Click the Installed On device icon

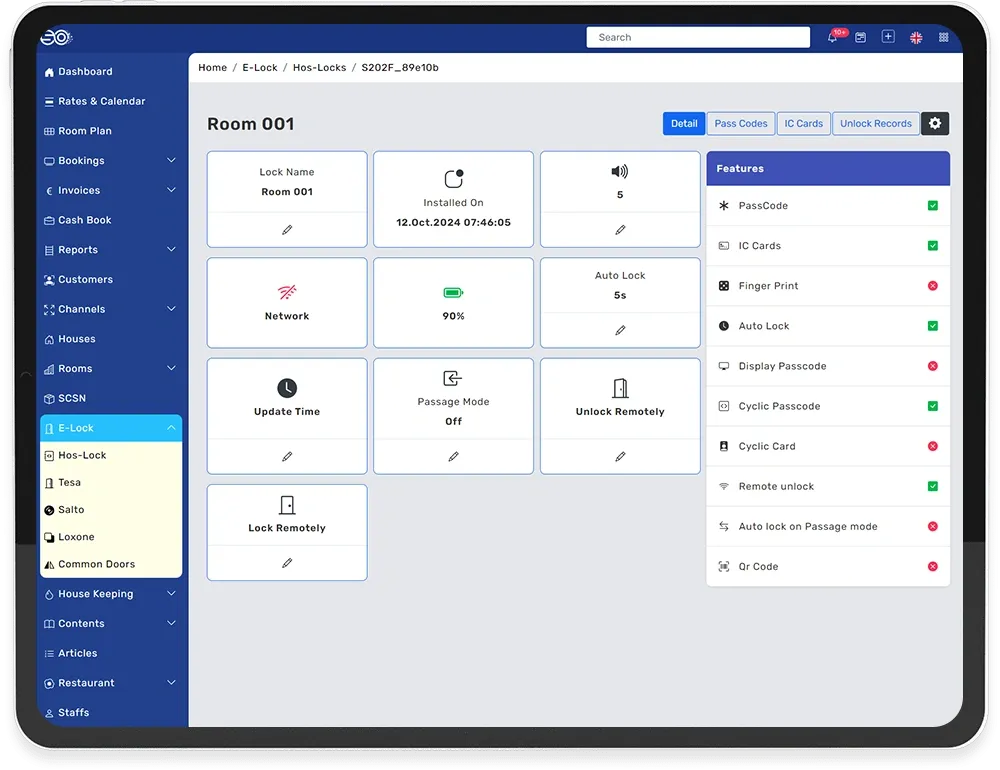coord(453,178)
